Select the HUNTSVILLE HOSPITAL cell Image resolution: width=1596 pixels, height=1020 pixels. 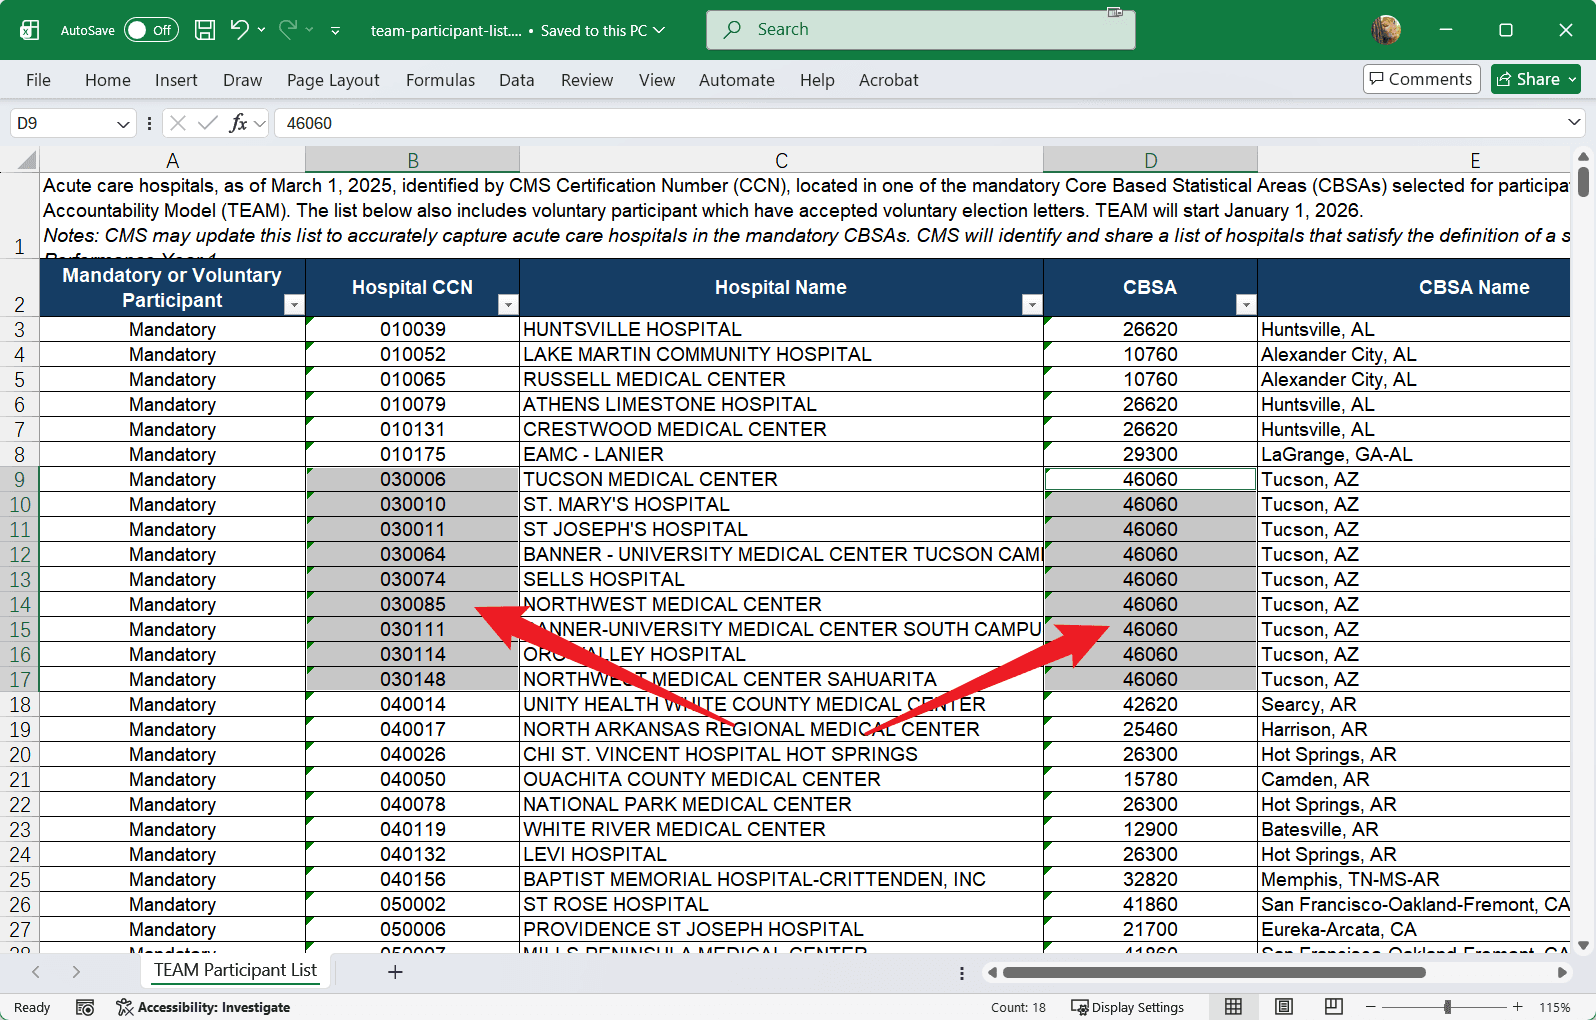(x=781, y=330)
